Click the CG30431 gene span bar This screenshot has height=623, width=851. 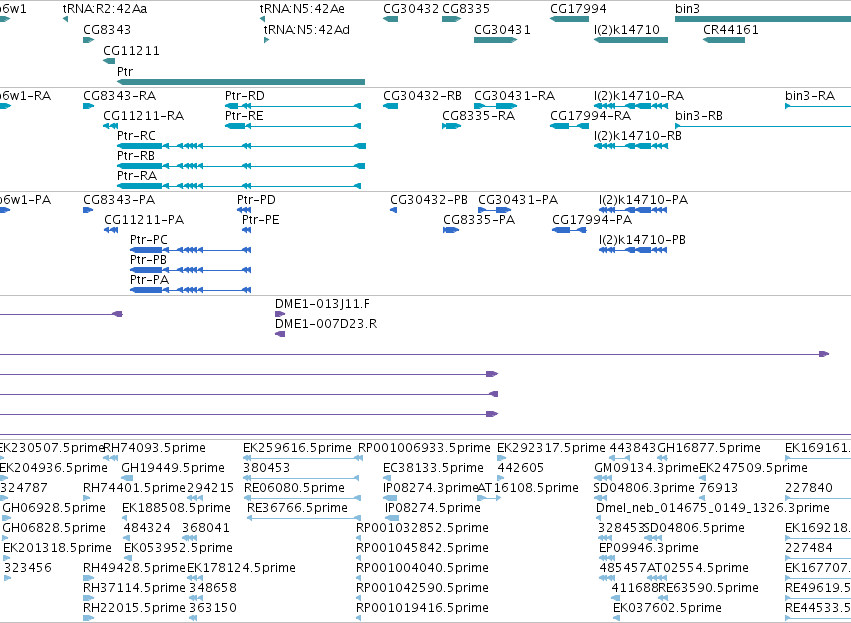pyautogui.click(x=495, y=40)
